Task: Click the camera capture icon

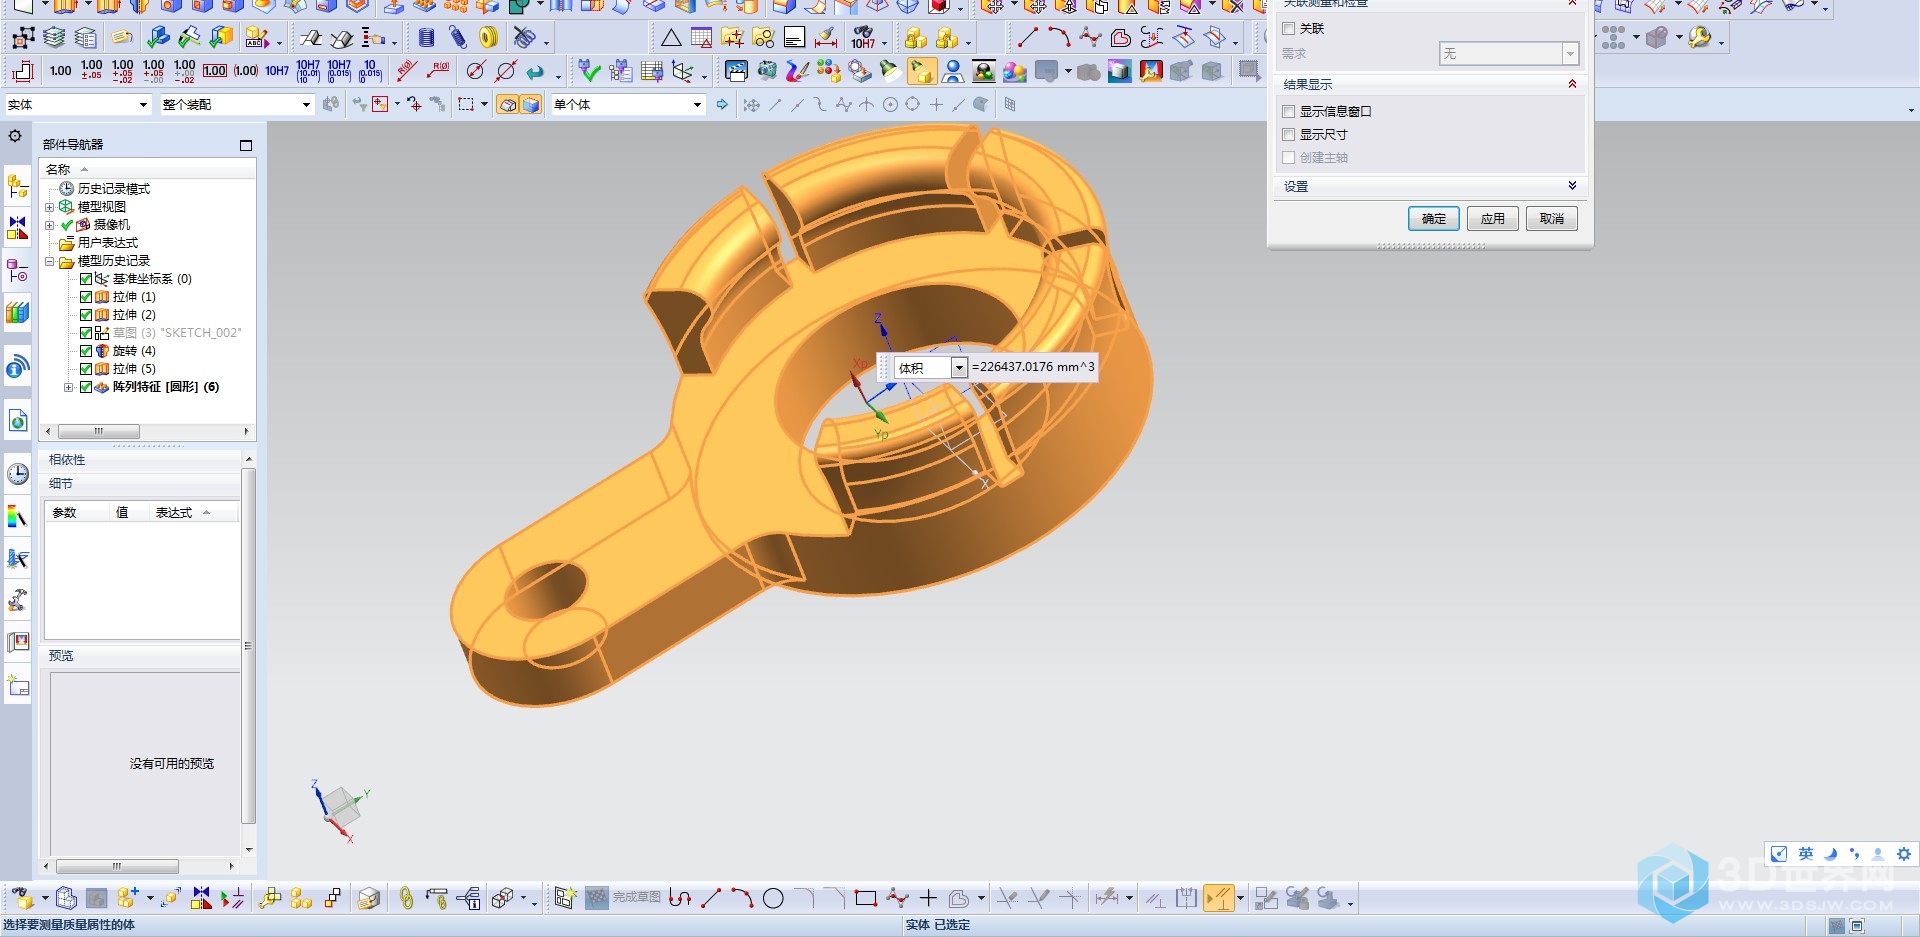Action: tap(767, 71)
